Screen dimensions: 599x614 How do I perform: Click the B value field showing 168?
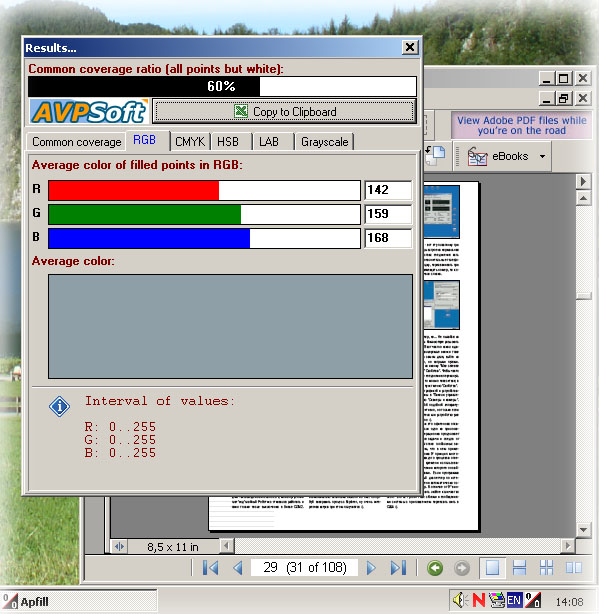(x=388, y=238)
